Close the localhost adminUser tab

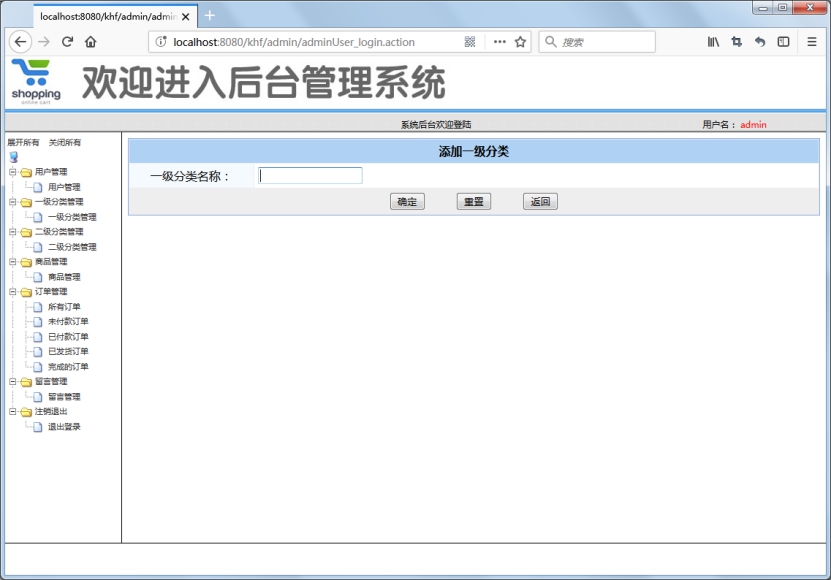click(x=185, y=17)
